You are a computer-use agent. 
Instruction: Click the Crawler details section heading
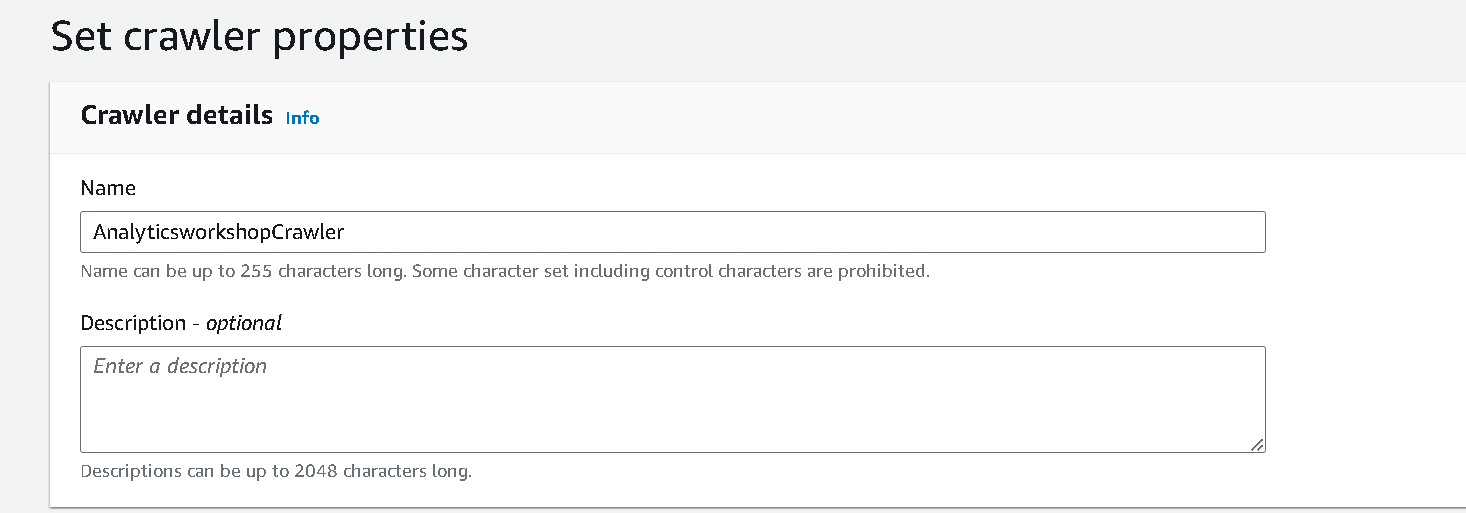coord(177,115)
